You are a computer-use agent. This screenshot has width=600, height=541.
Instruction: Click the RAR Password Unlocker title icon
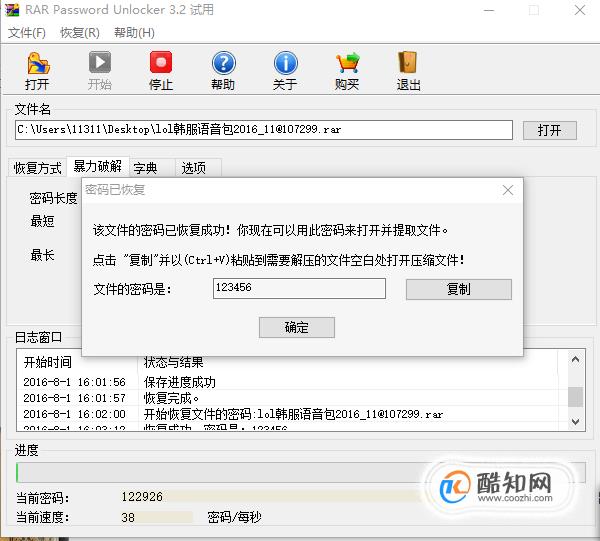click(x=12, y=10)
